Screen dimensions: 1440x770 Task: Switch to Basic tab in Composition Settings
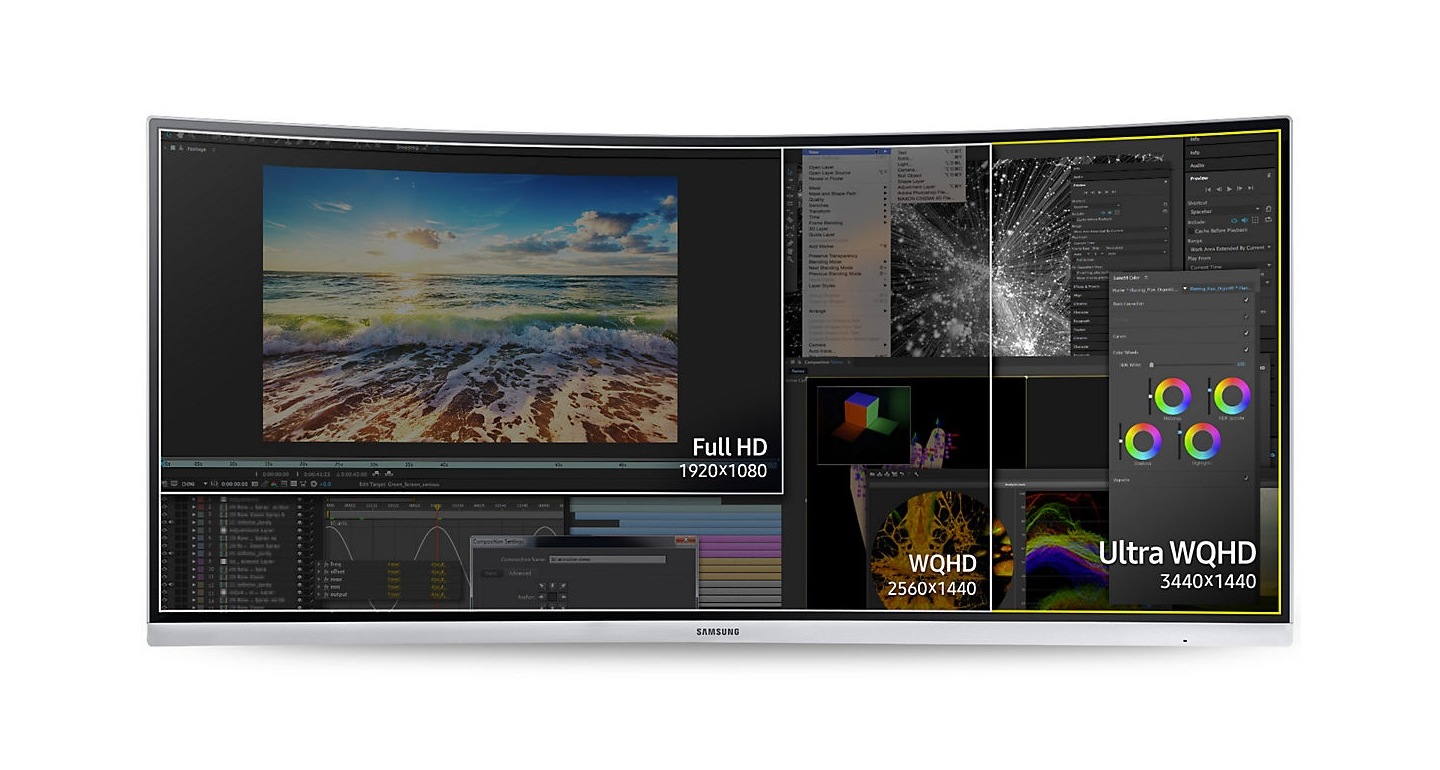tap(491, 573)
